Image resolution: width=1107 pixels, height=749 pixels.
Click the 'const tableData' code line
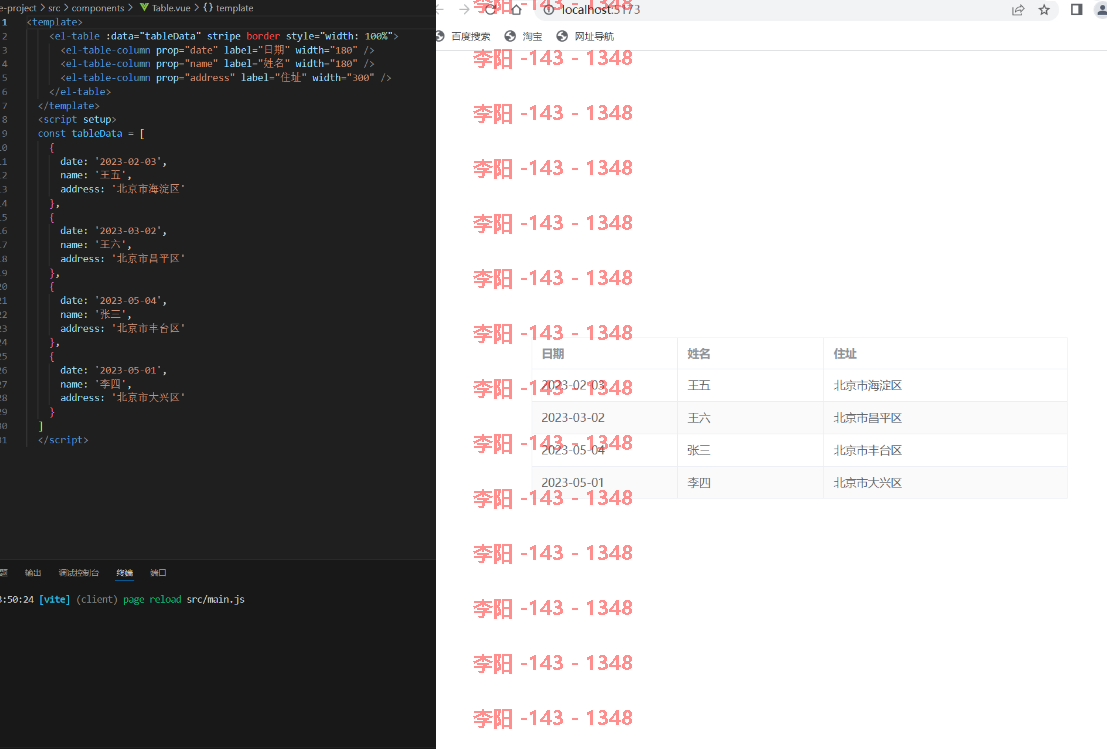pos(91,133)
